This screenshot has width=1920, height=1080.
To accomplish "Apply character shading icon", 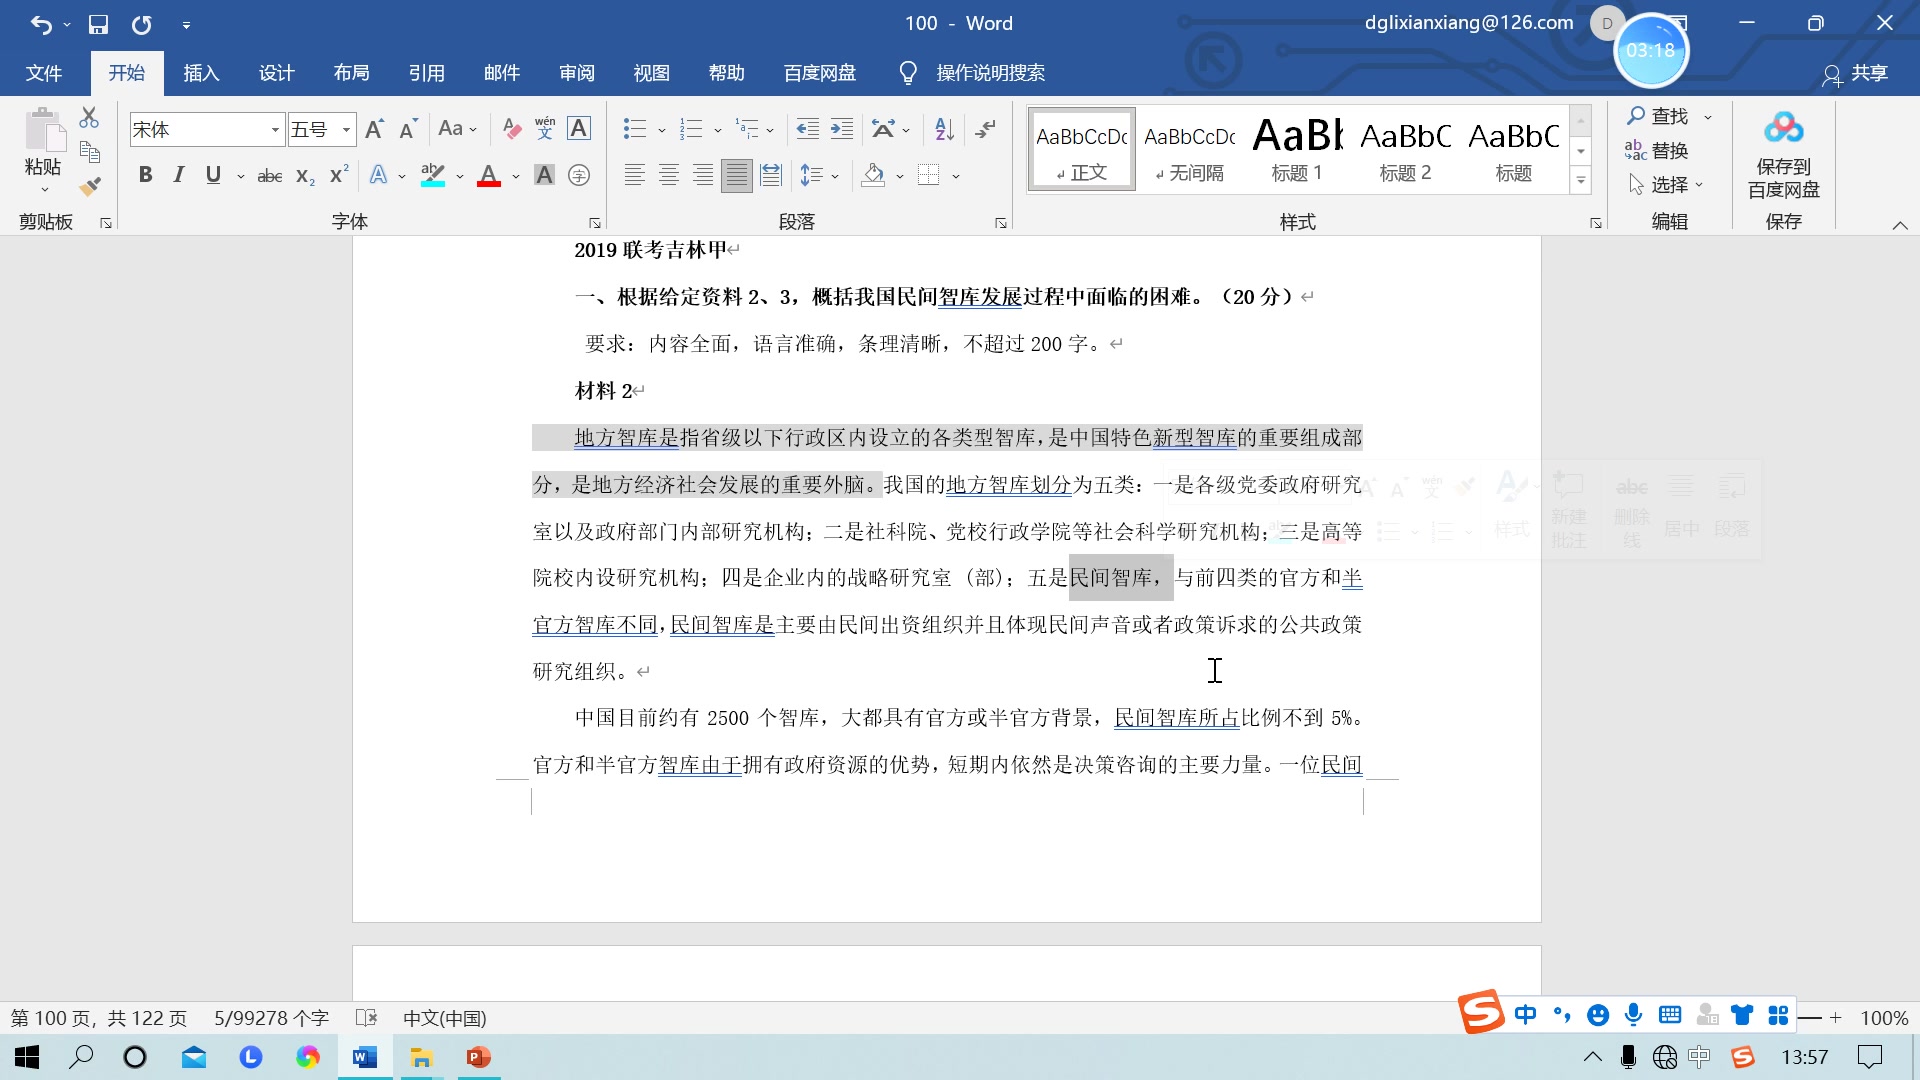I will click(544, 176).
